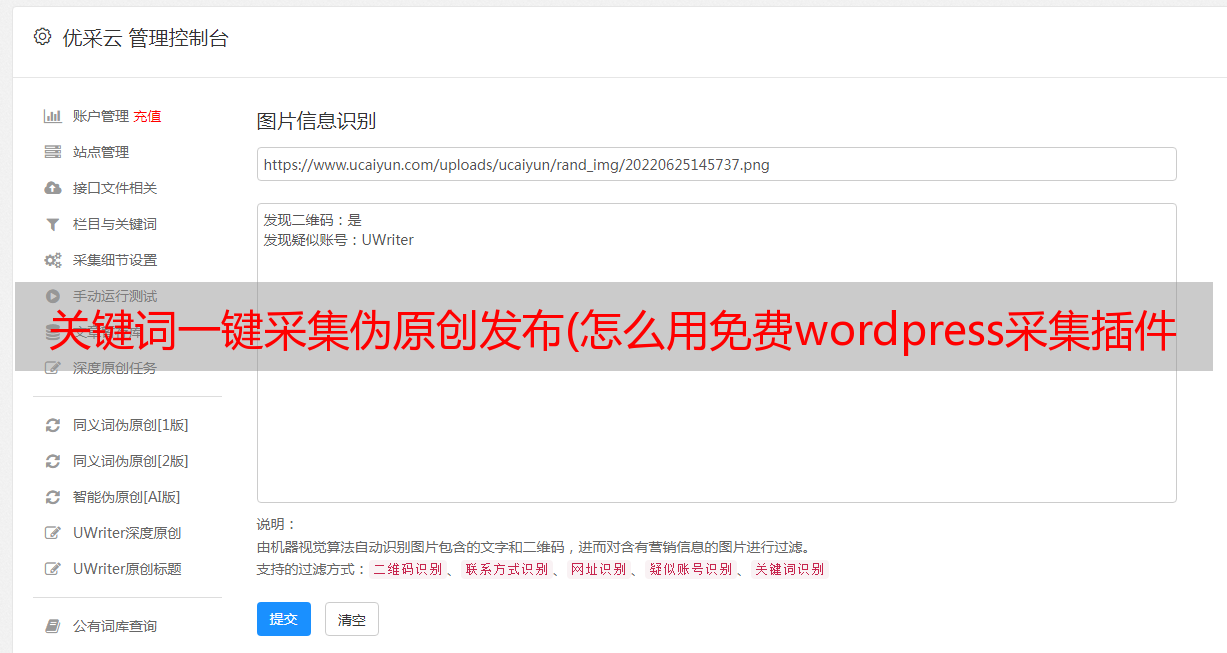Select 手动运行测试 menu item
Image resolution: width=1227 pixels, height=653 pixels.
tap(115, 296)
